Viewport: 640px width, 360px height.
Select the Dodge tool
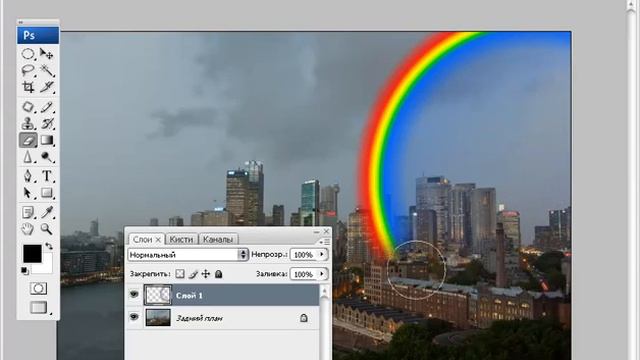coord(47,157)
